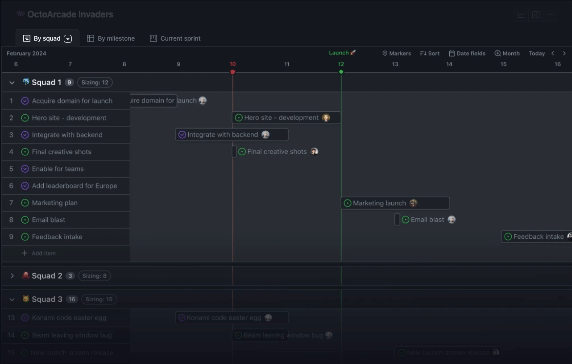Open the Date fields menu
The image size is (572, 364).
coord(467,53)
